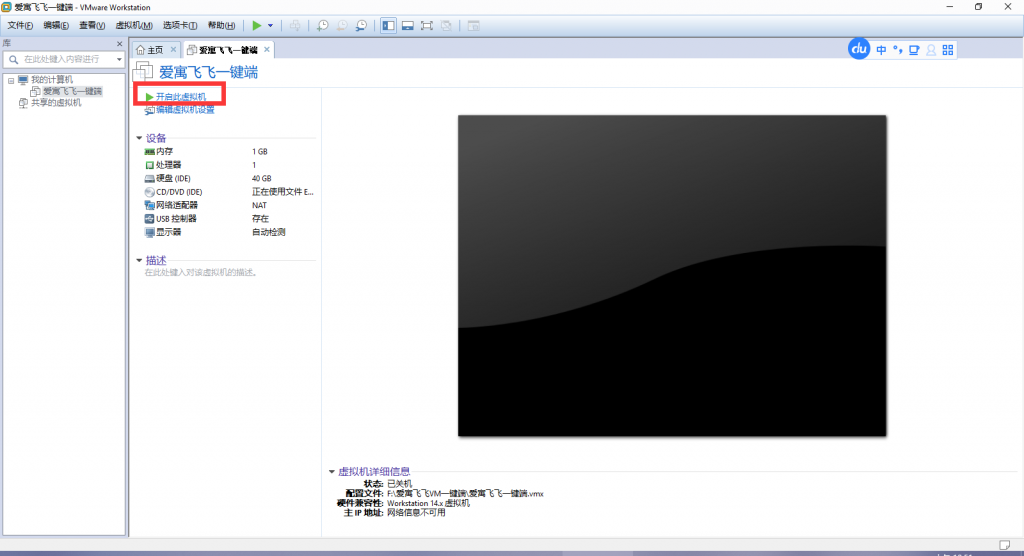This screenshot has width=1024, height=556.
Task: Open the 编辑(E) menu
Action: tap(56, 25)
